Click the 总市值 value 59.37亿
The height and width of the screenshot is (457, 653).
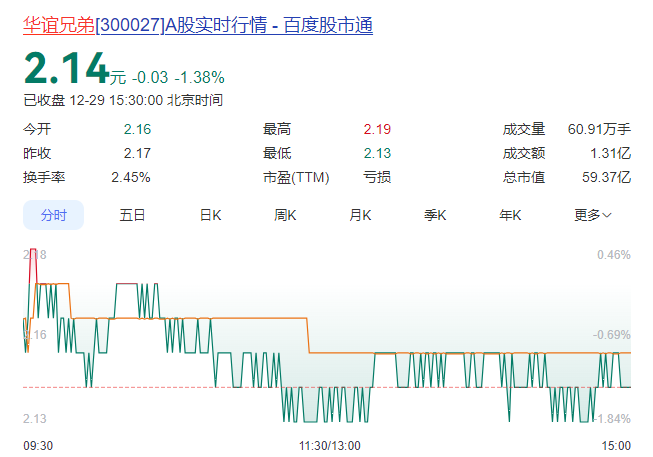[x=606, y=177]
